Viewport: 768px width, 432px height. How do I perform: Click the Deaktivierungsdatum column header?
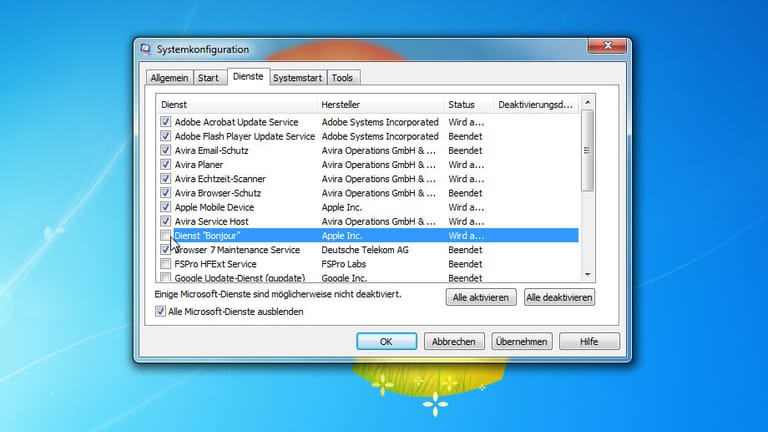[536, 104]
